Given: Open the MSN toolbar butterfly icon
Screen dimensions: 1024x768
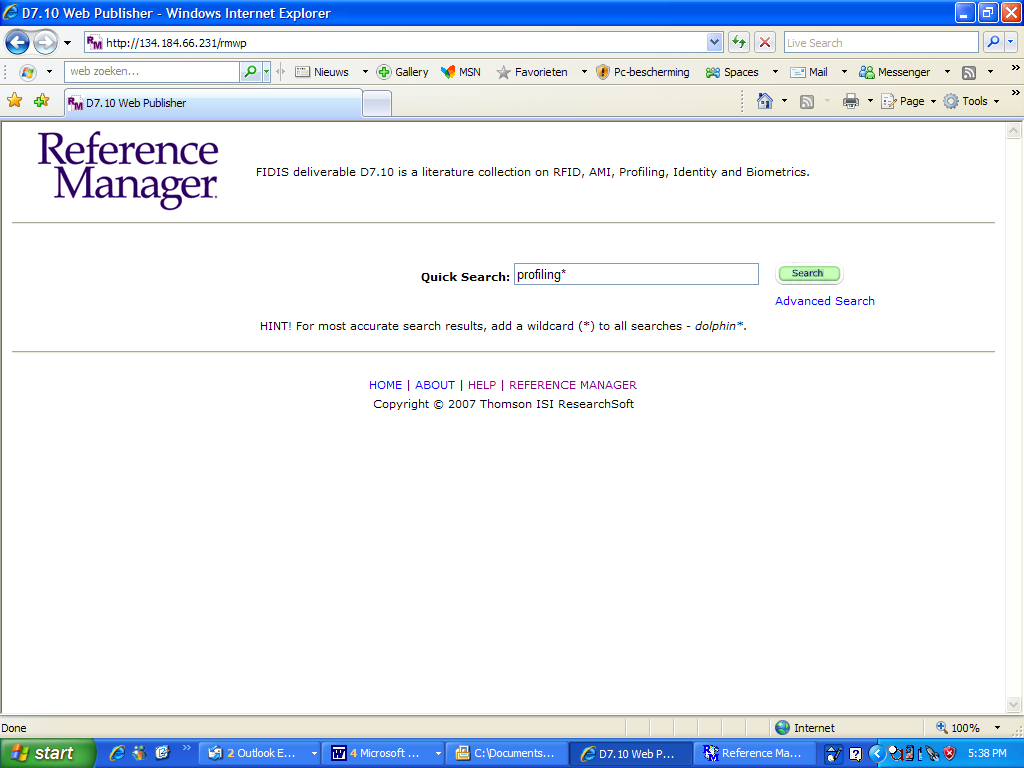Looking at the screenshot, I should tap(449, 72).
